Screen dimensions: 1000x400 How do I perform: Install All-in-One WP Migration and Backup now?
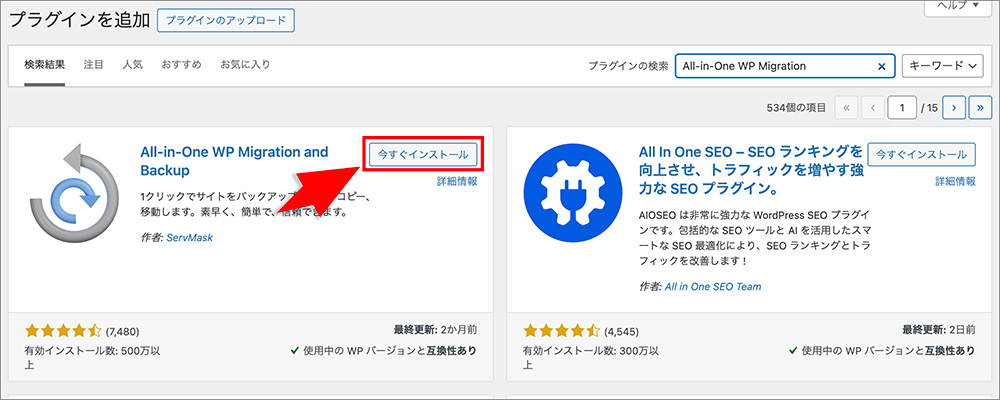pyautogui.click(x=423, y=154)
